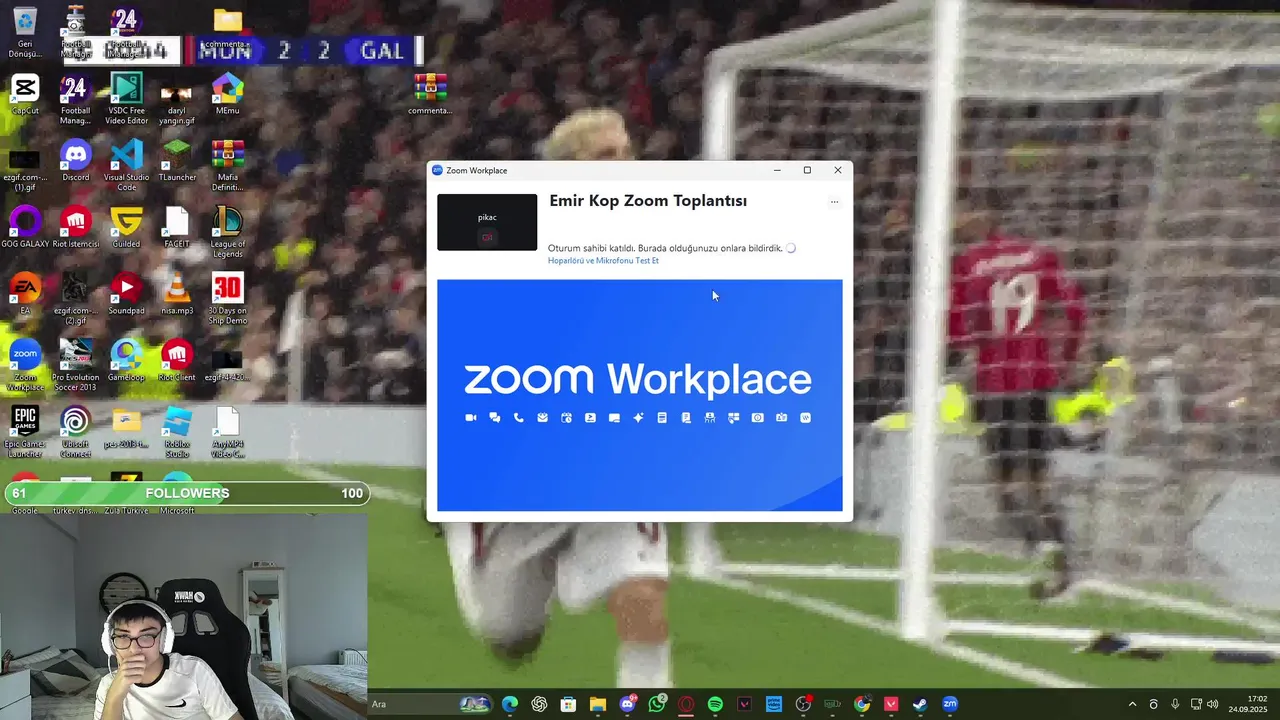The width and height of the screenshot is (1280, 720).
Task: Open Microsoft Edge from the taskbar
Action: click(510, 704)
